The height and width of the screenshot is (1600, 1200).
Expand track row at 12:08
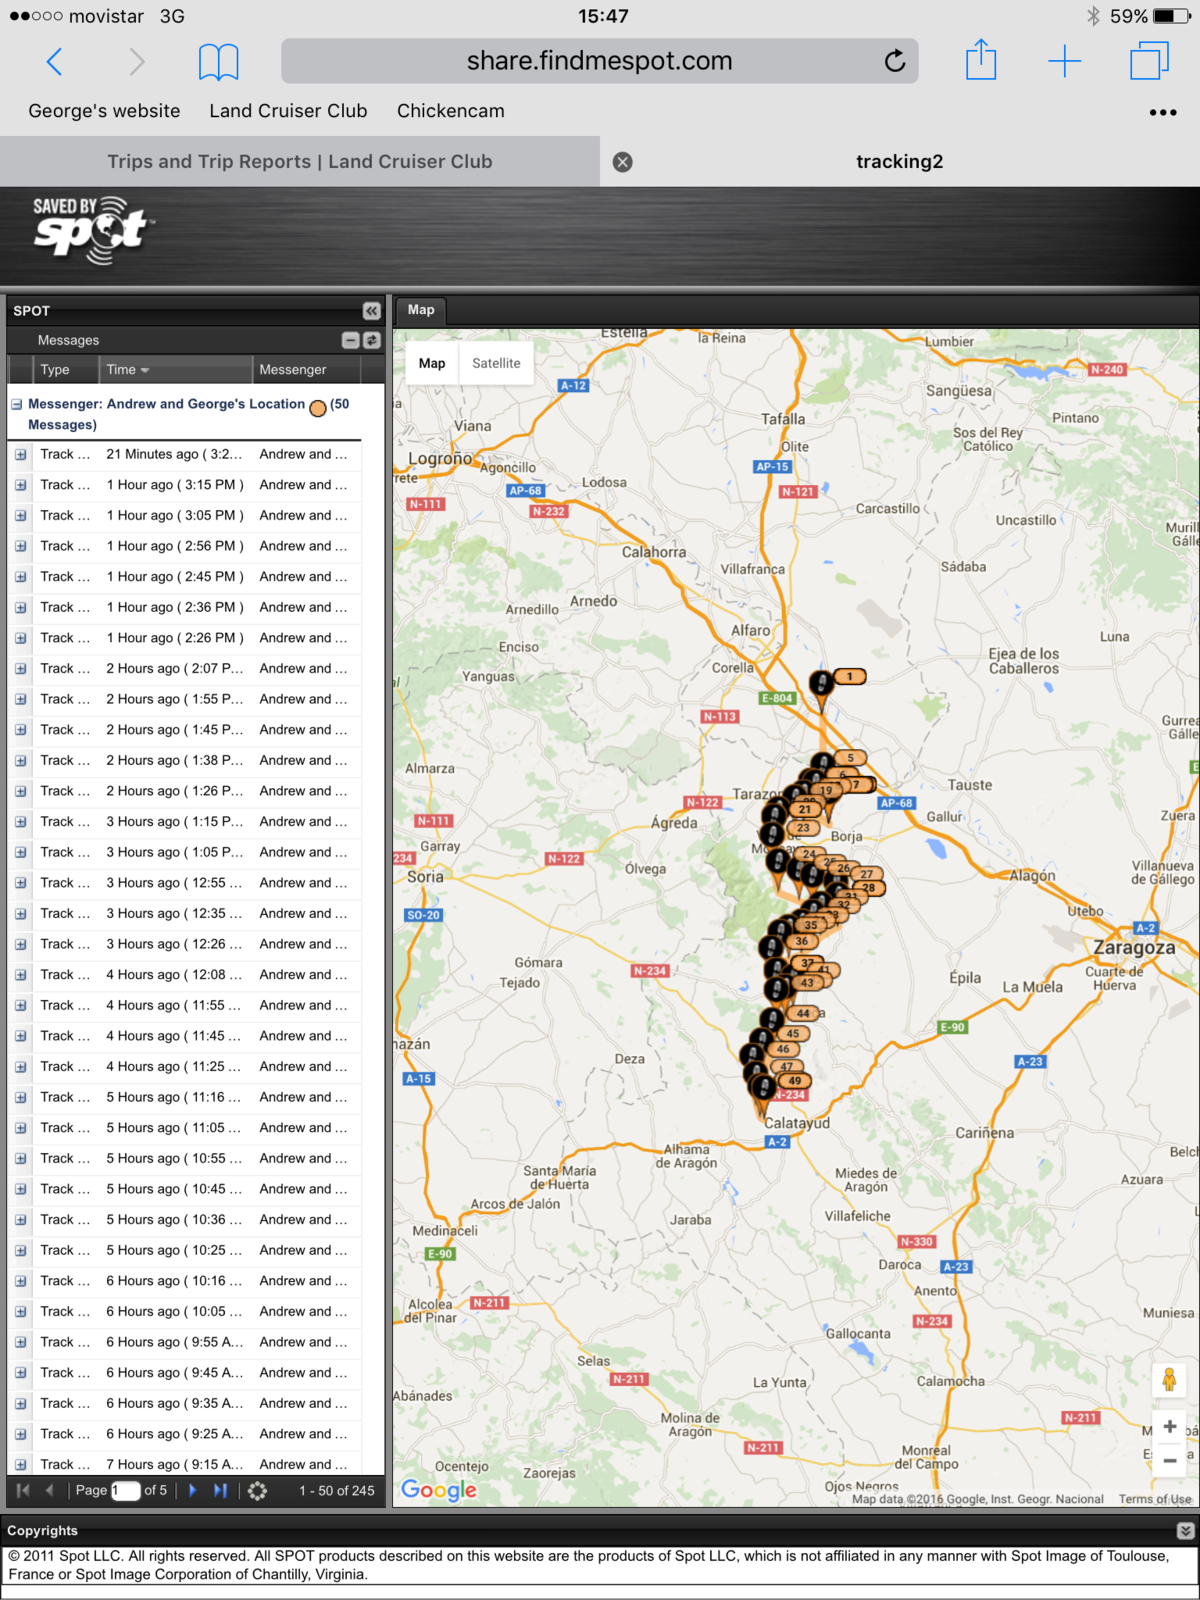[20, 975]
